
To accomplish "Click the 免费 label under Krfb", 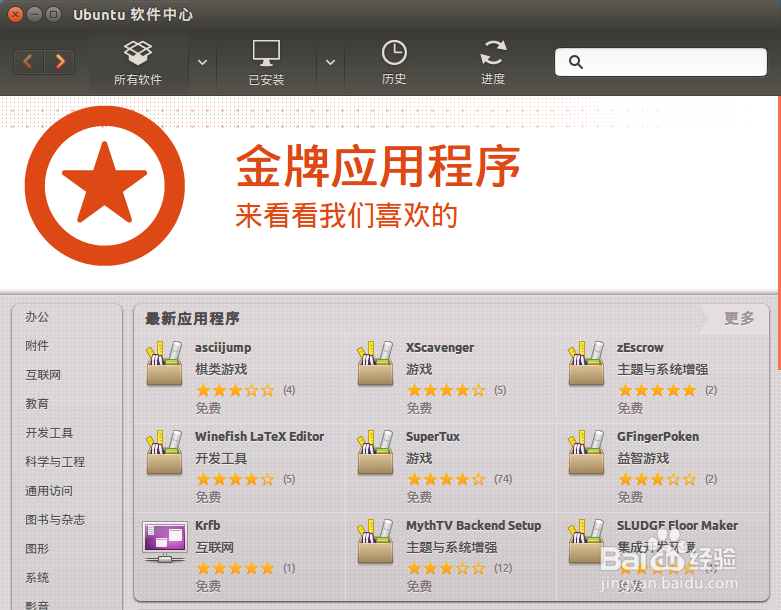I will 208,586.
